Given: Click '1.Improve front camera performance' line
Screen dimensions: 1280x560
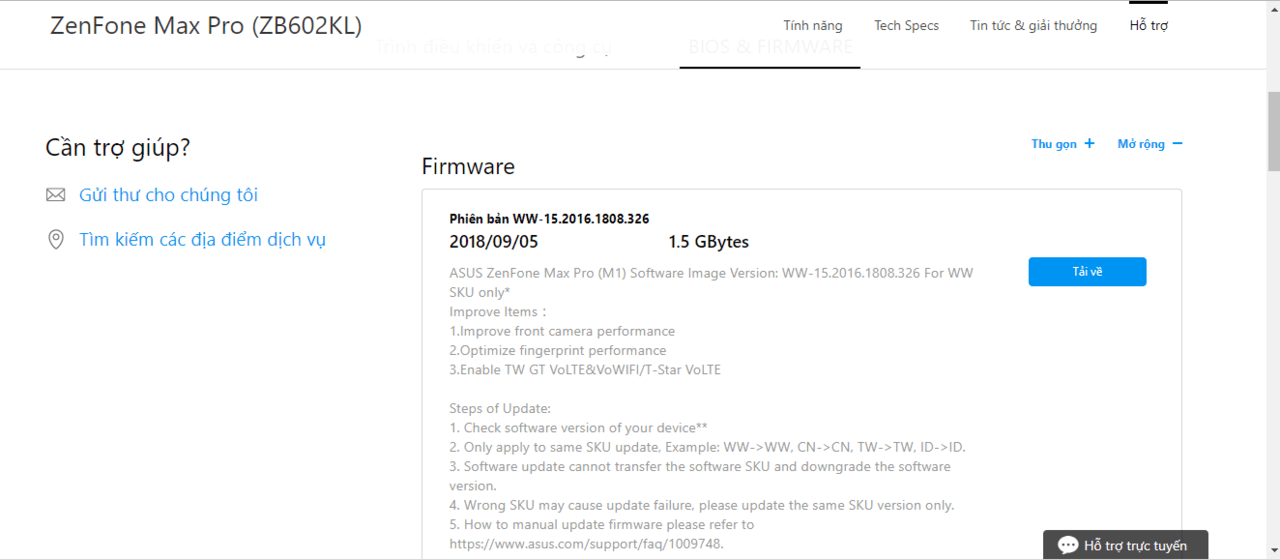Looking at the screenshot, I should [562, 331].
